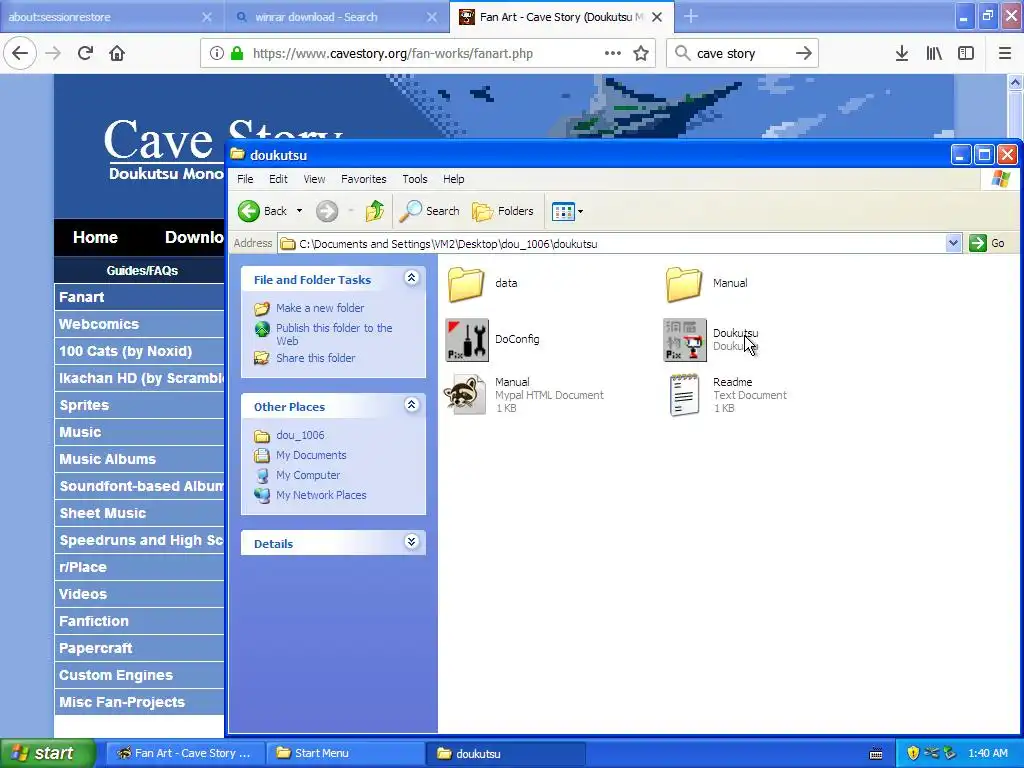The width and height of the screenshot is (1024, 768).
Task: Reload the page in Firefox
Action: [x=85, y=53]
